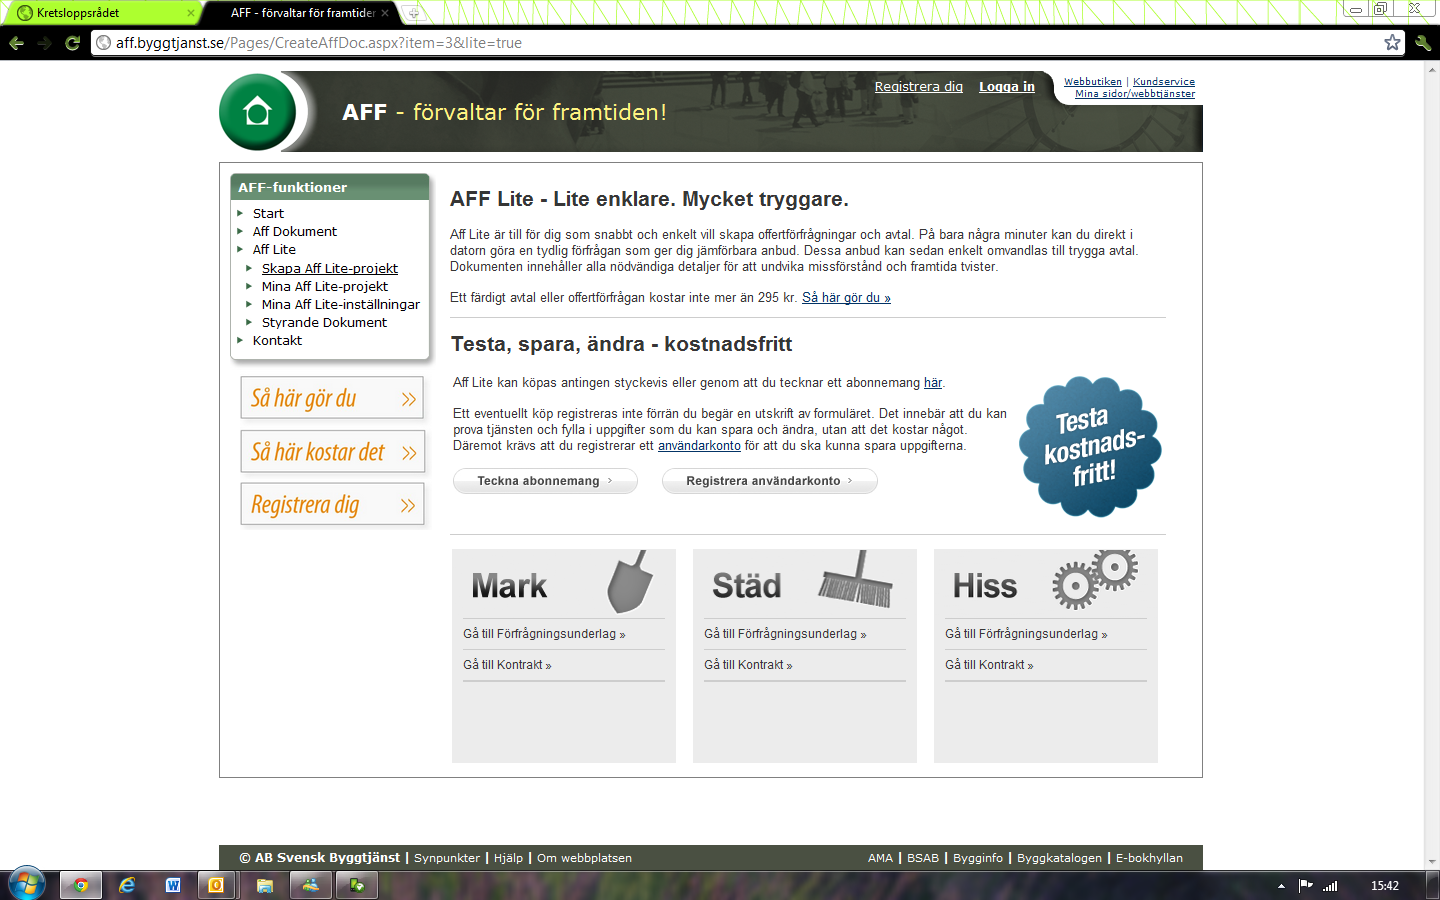This screenshot has width=1440, height=900.
Task: Follow inline Så här gör du » link
Action: point(846,298)
